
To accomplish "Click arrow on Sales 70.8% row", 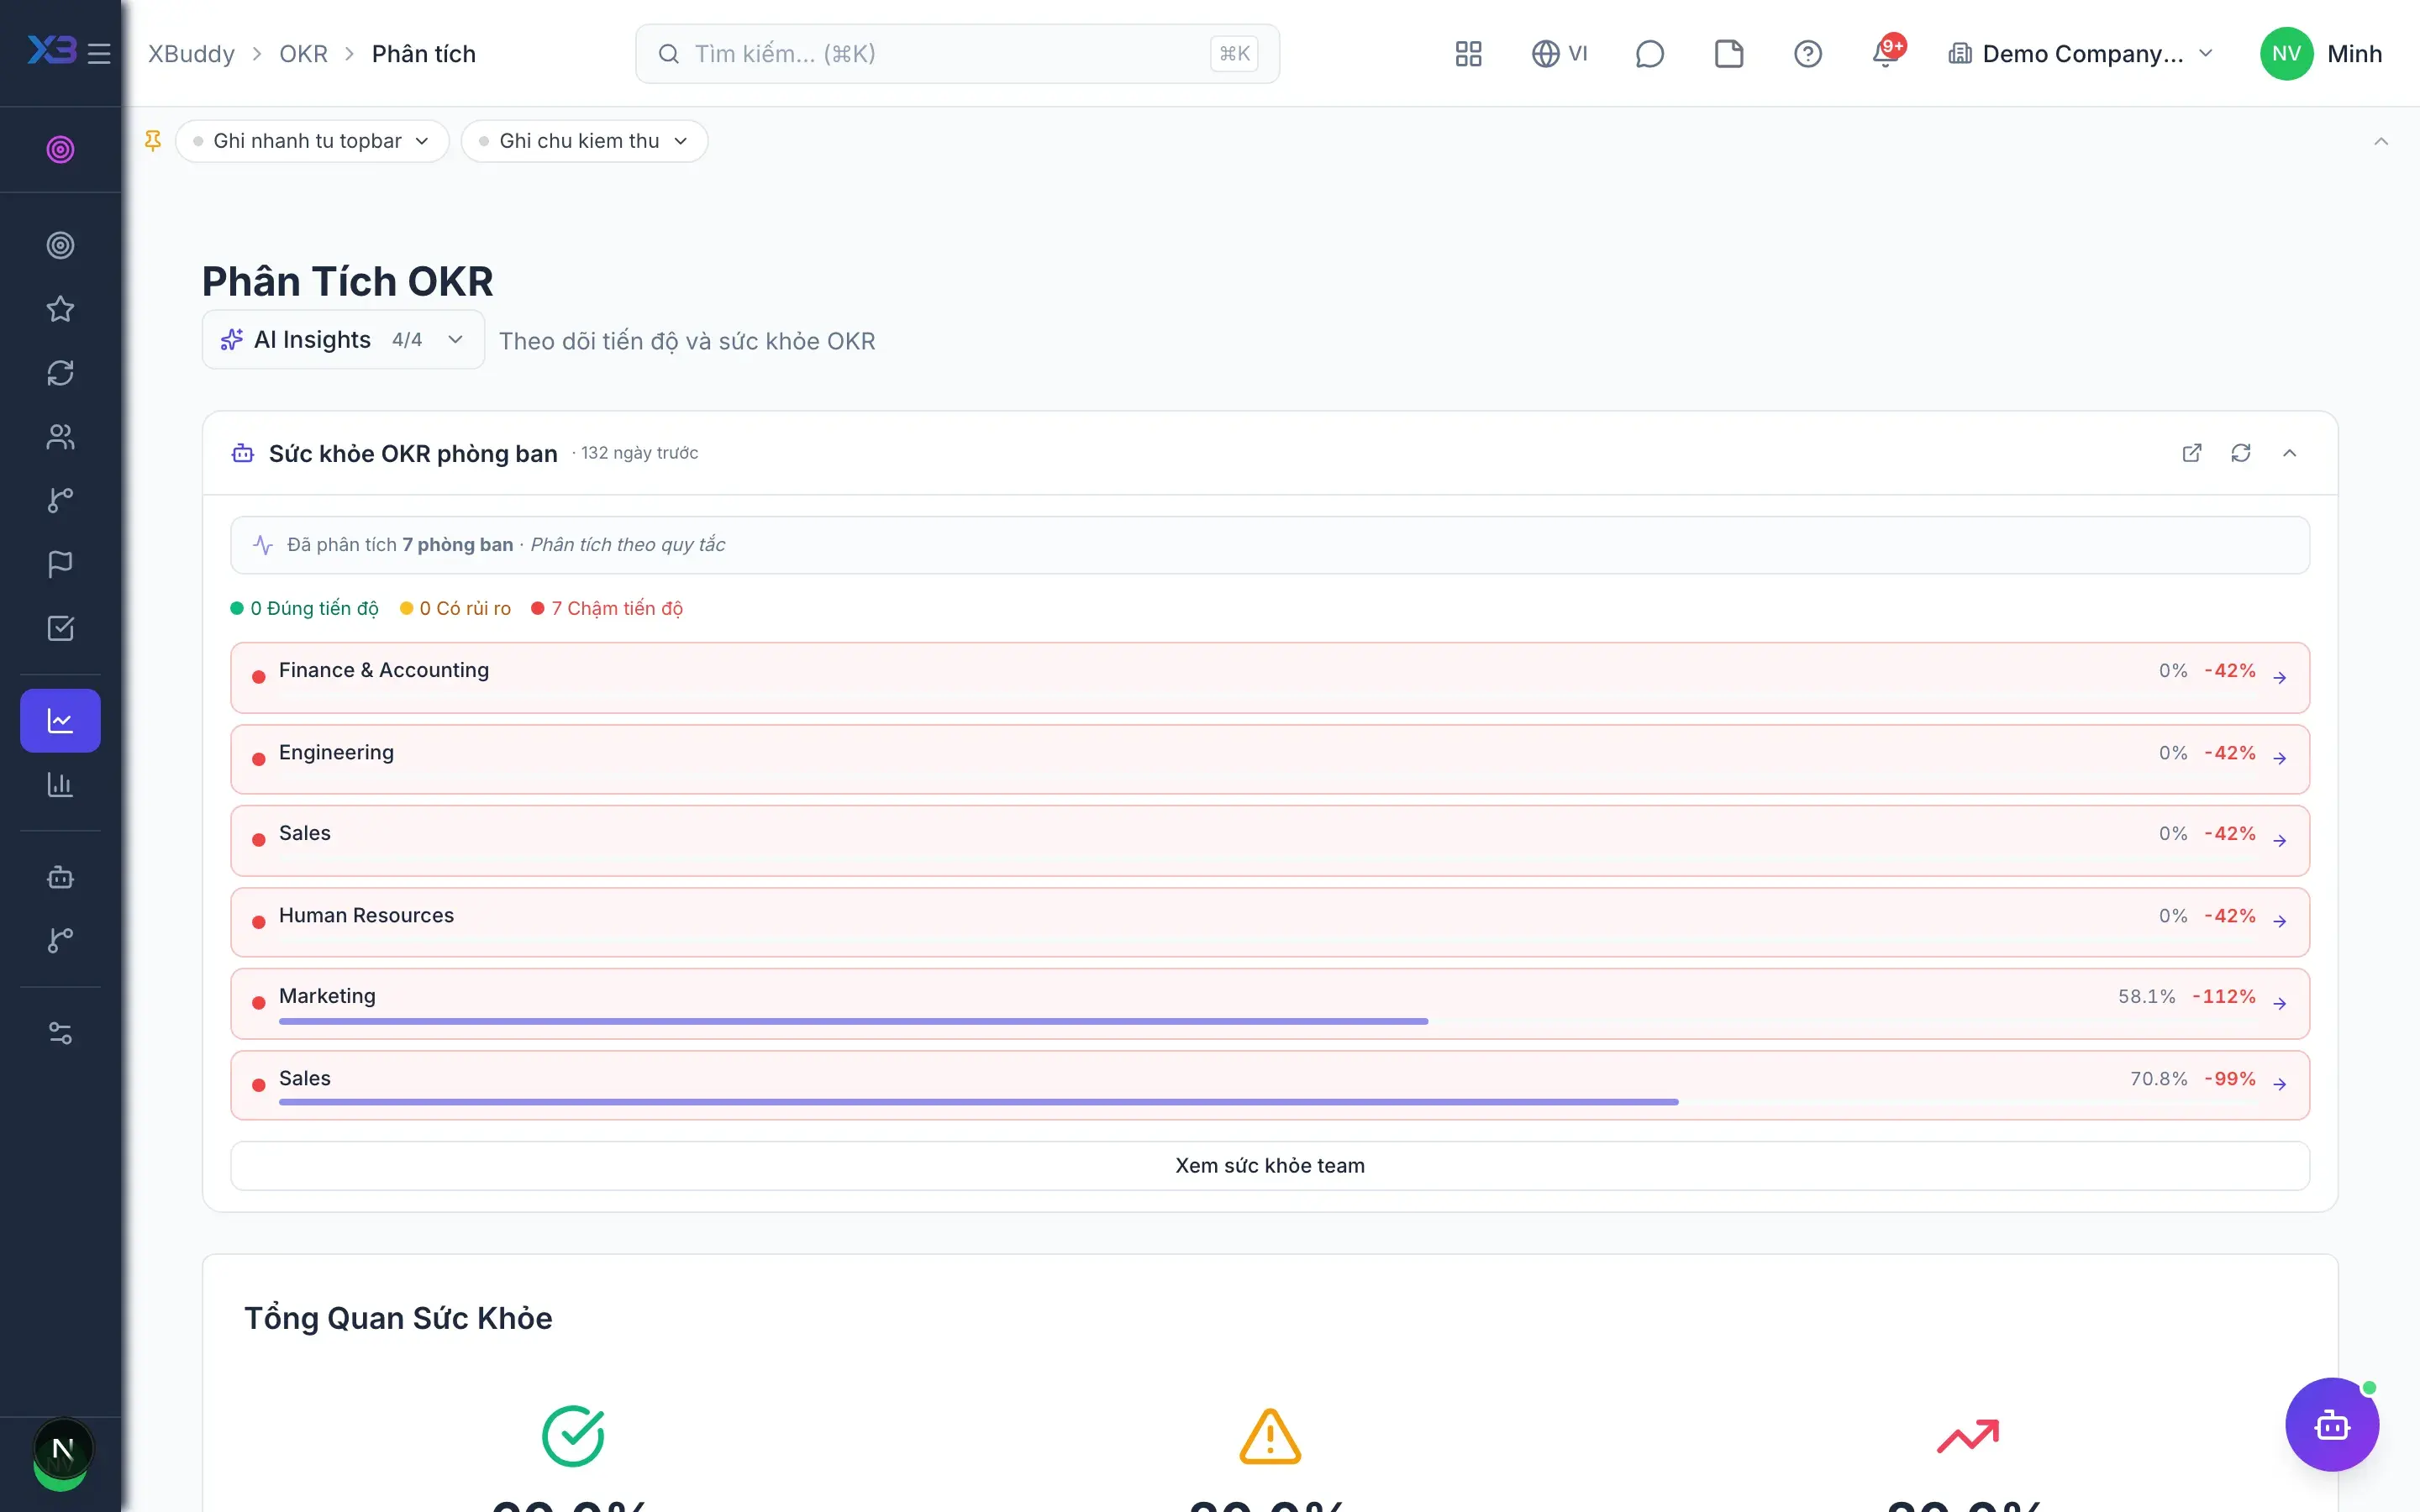I will 2279,1084.
